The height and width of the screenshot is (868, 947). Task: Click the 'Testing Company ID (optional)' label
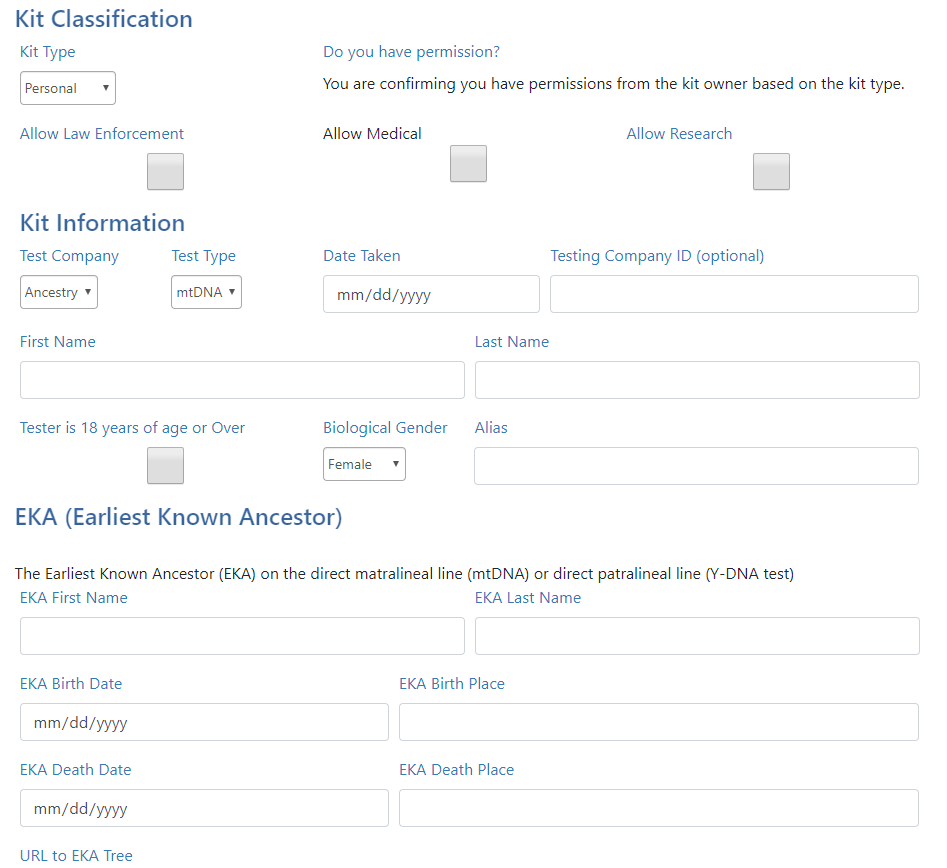657,256
